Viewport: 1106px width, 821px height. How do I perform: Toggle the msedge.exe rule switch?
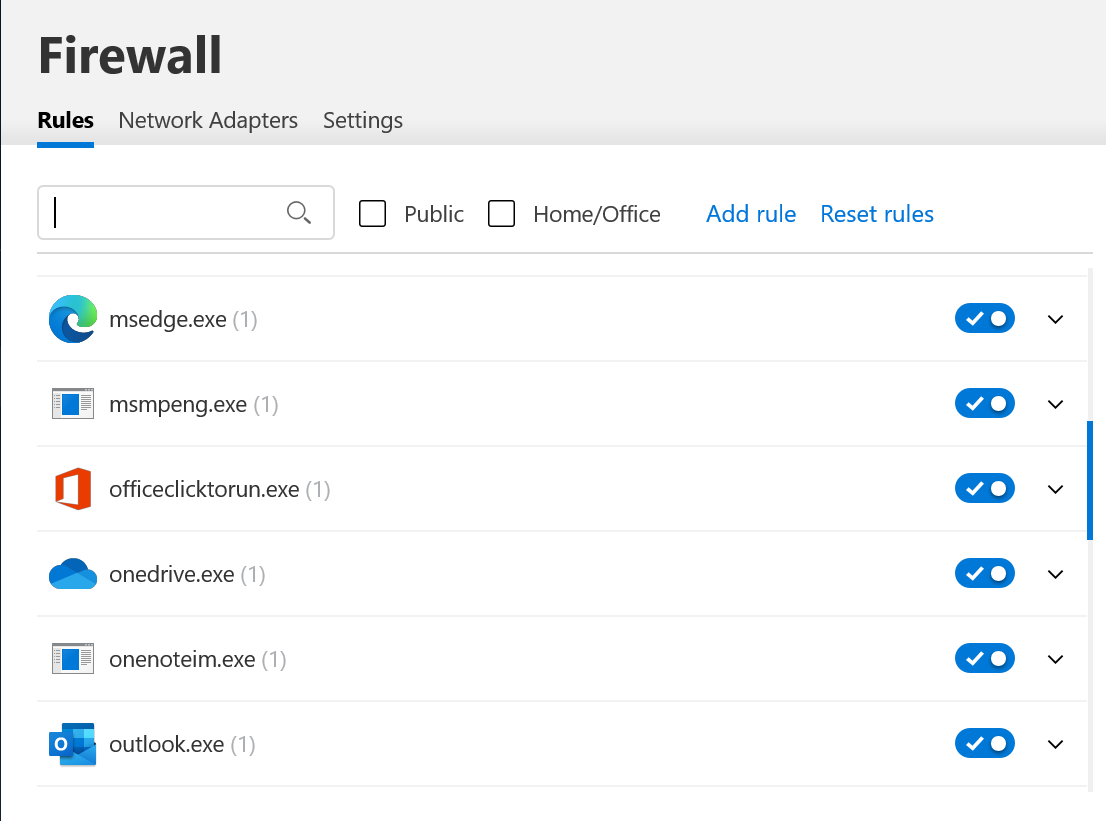click(x=985, y=319)
